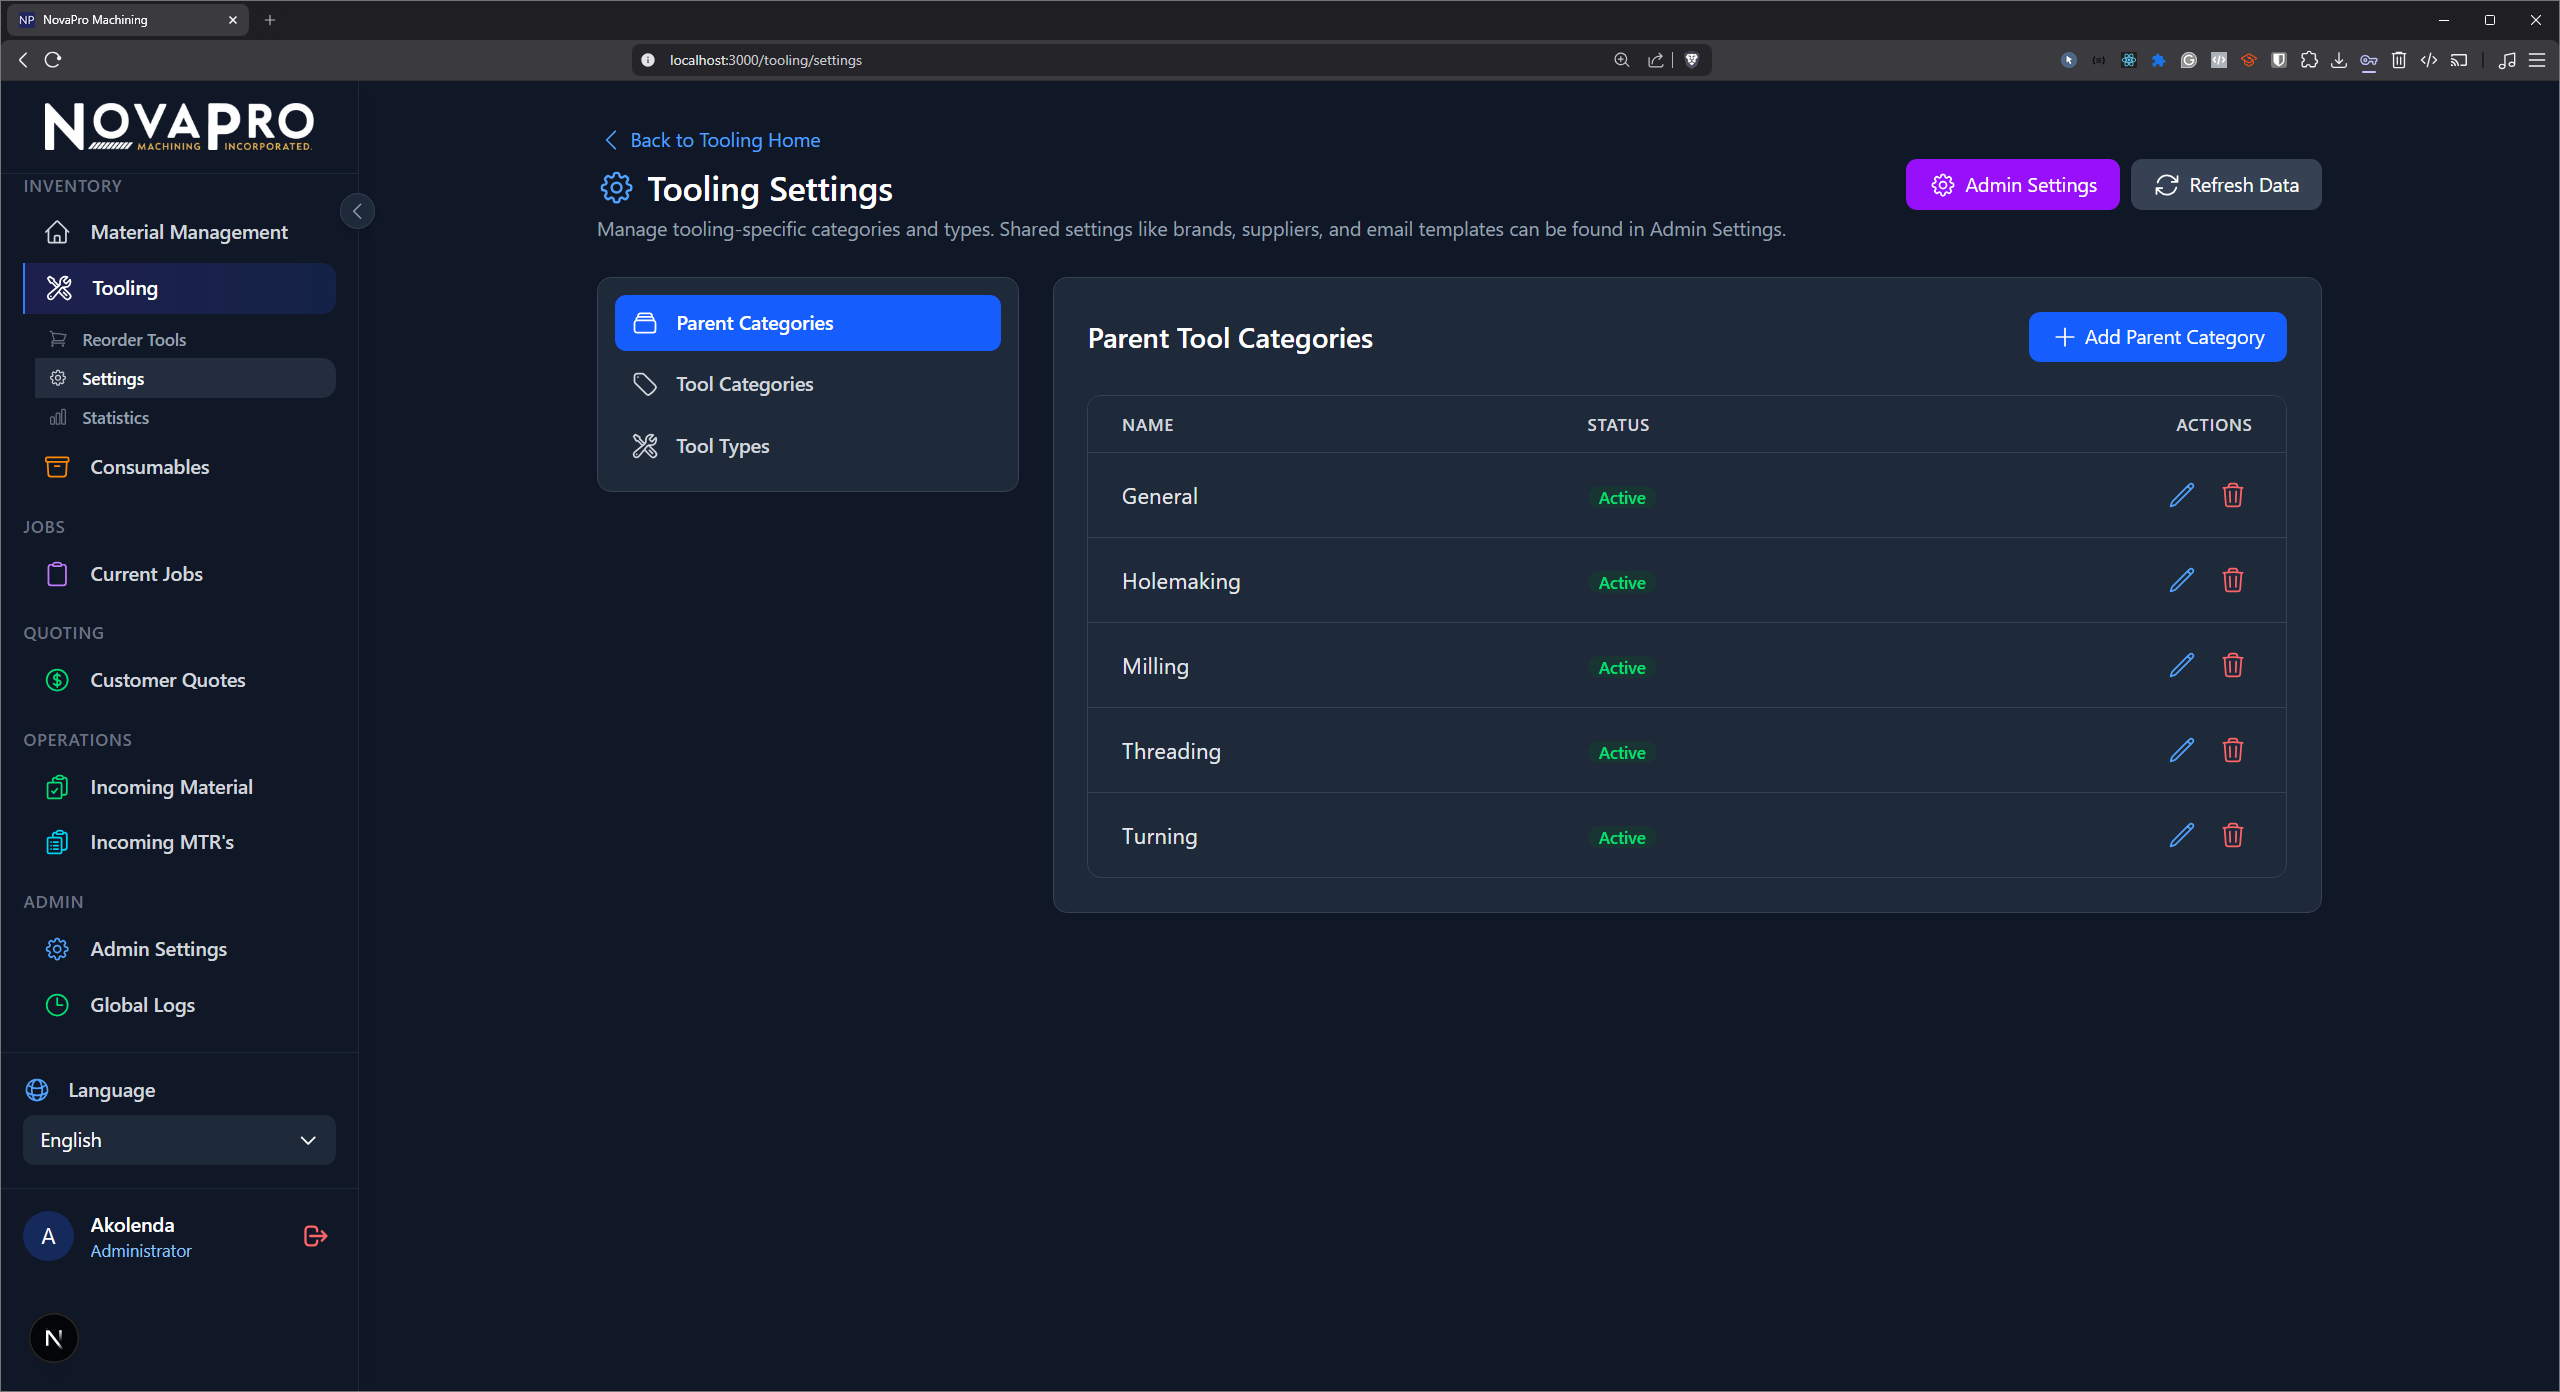
Task: Collapse the sidebar with the chevron button
Action: pyautogui.click(x=357, y=211)
